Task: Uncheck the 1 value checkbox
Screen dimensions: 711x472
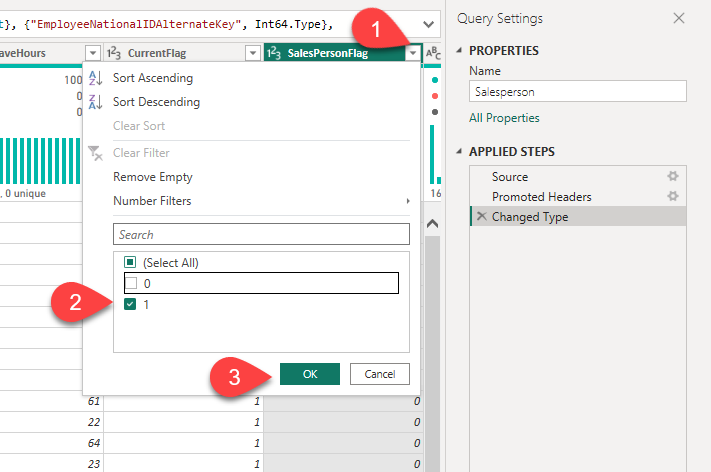Action: click(x=129, y=304)
